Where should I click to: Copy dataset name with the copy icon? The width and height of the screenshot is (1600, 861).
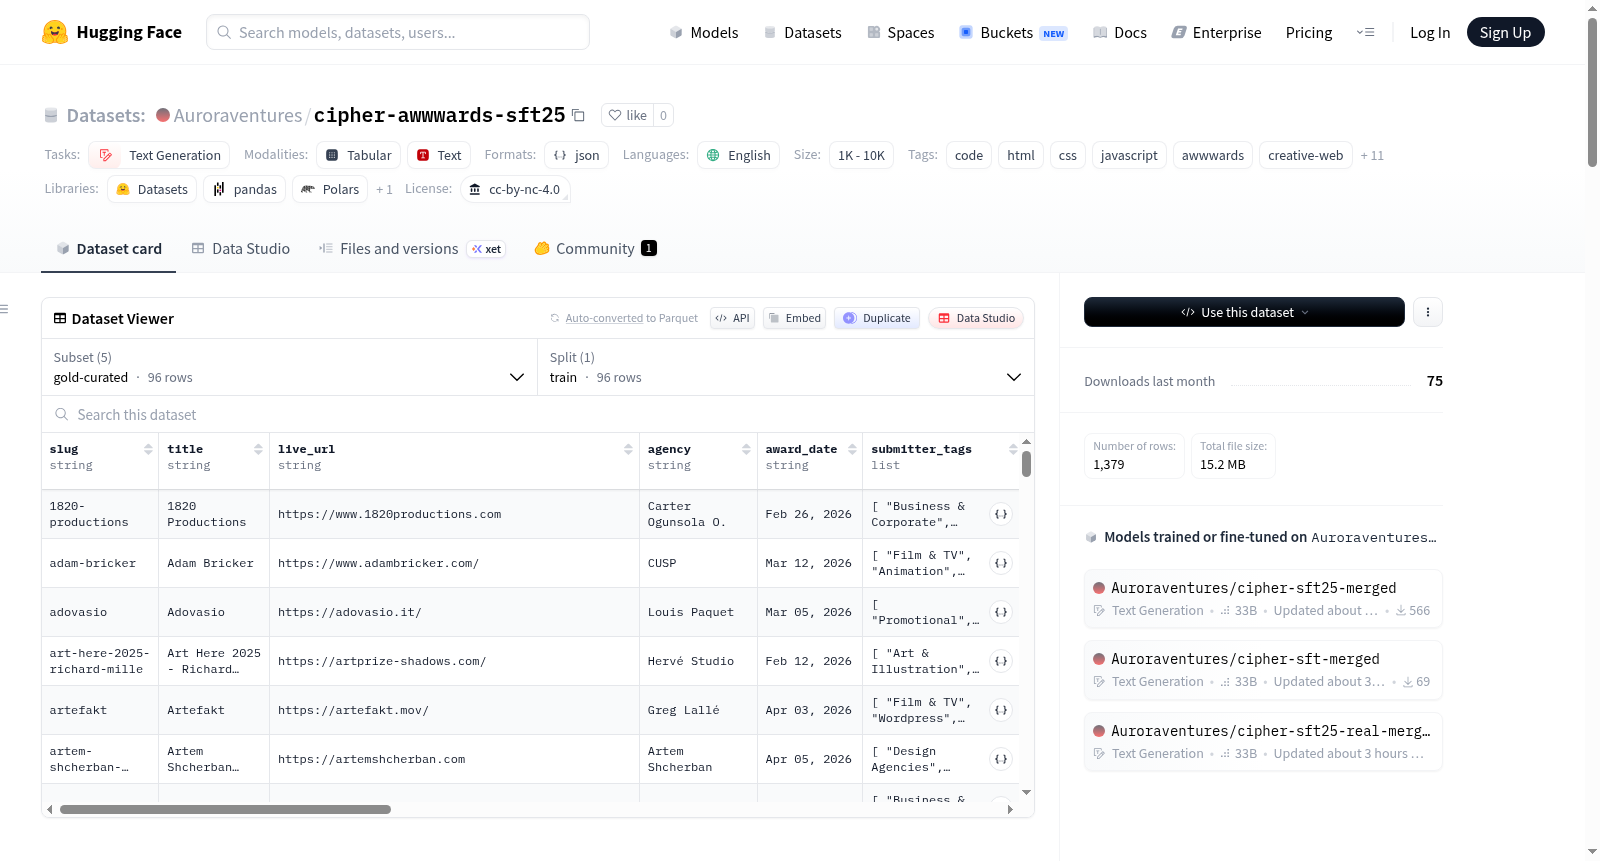pos(578,115)
